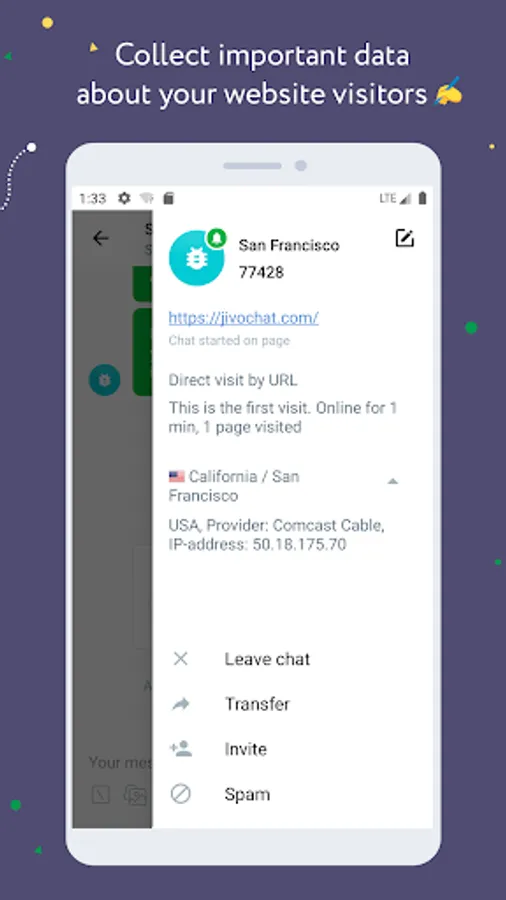
Task: Go back using the arrow icon
Action: tap(100, 238)
